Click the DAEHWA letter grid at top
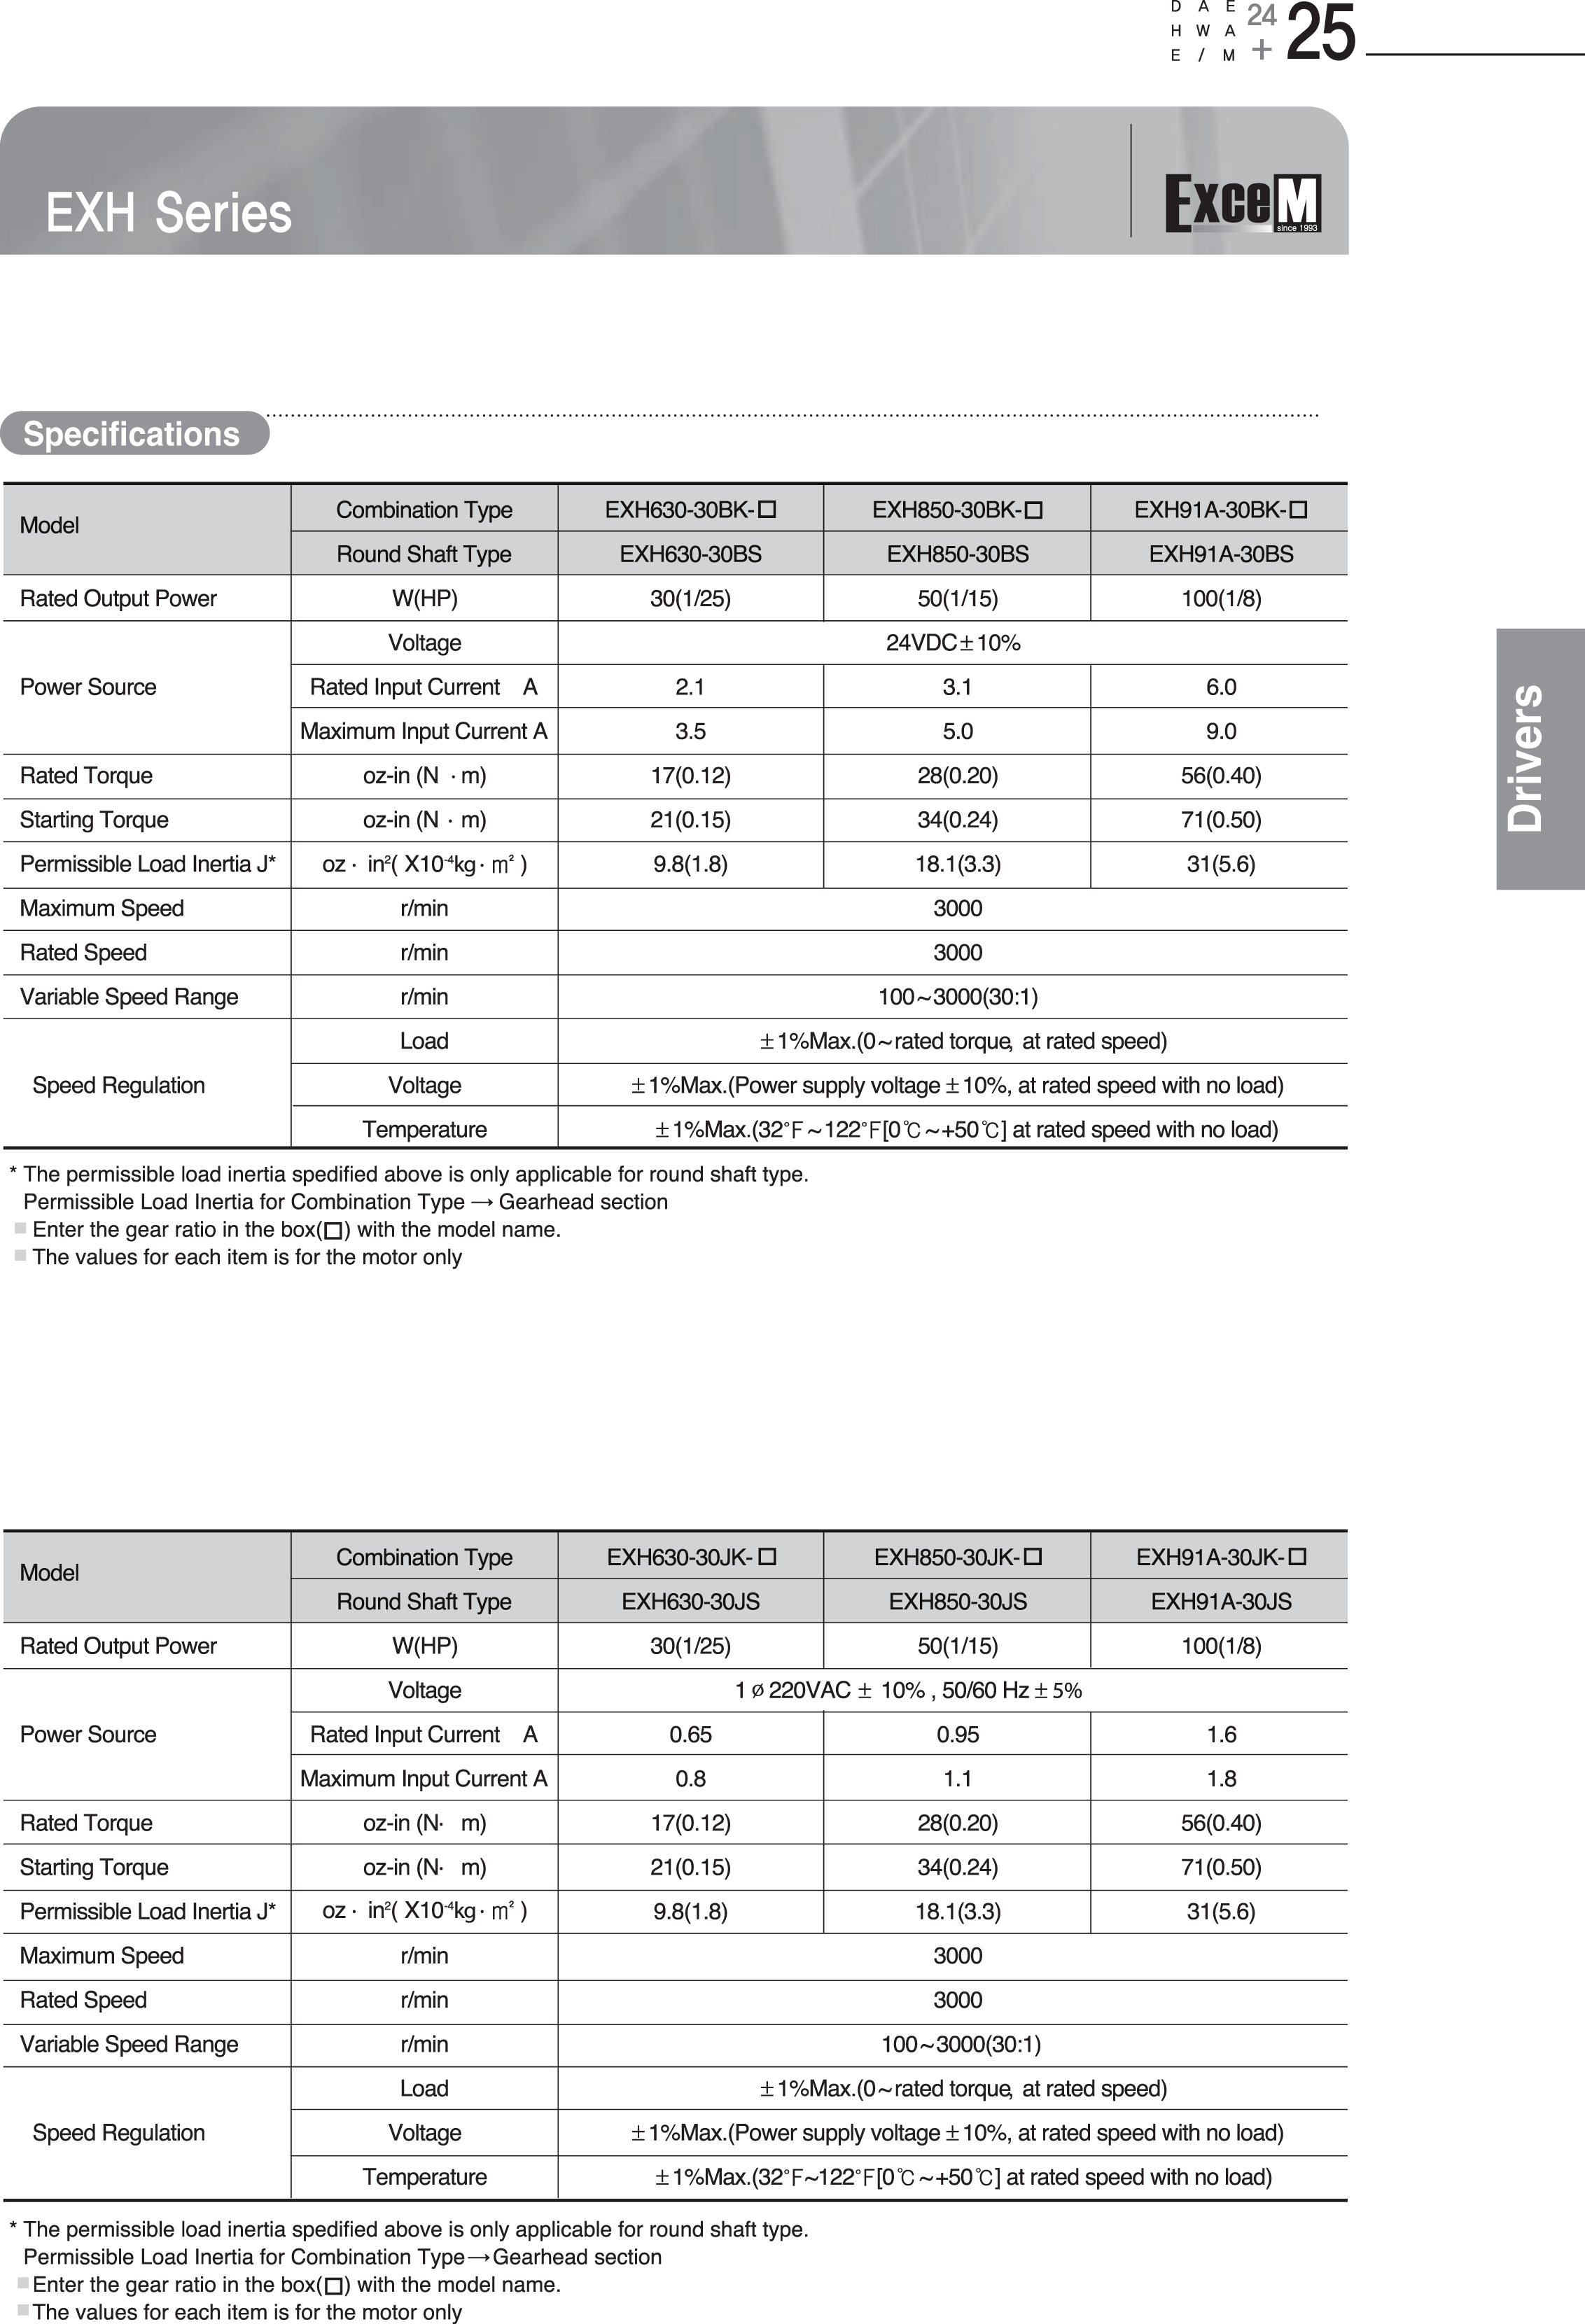1585x2324 pixels. click(1203, 31)
